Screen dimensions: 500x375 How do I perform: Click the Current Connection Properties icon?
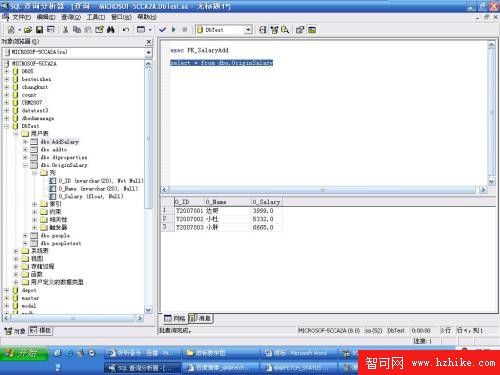click(x=300, y=30)
